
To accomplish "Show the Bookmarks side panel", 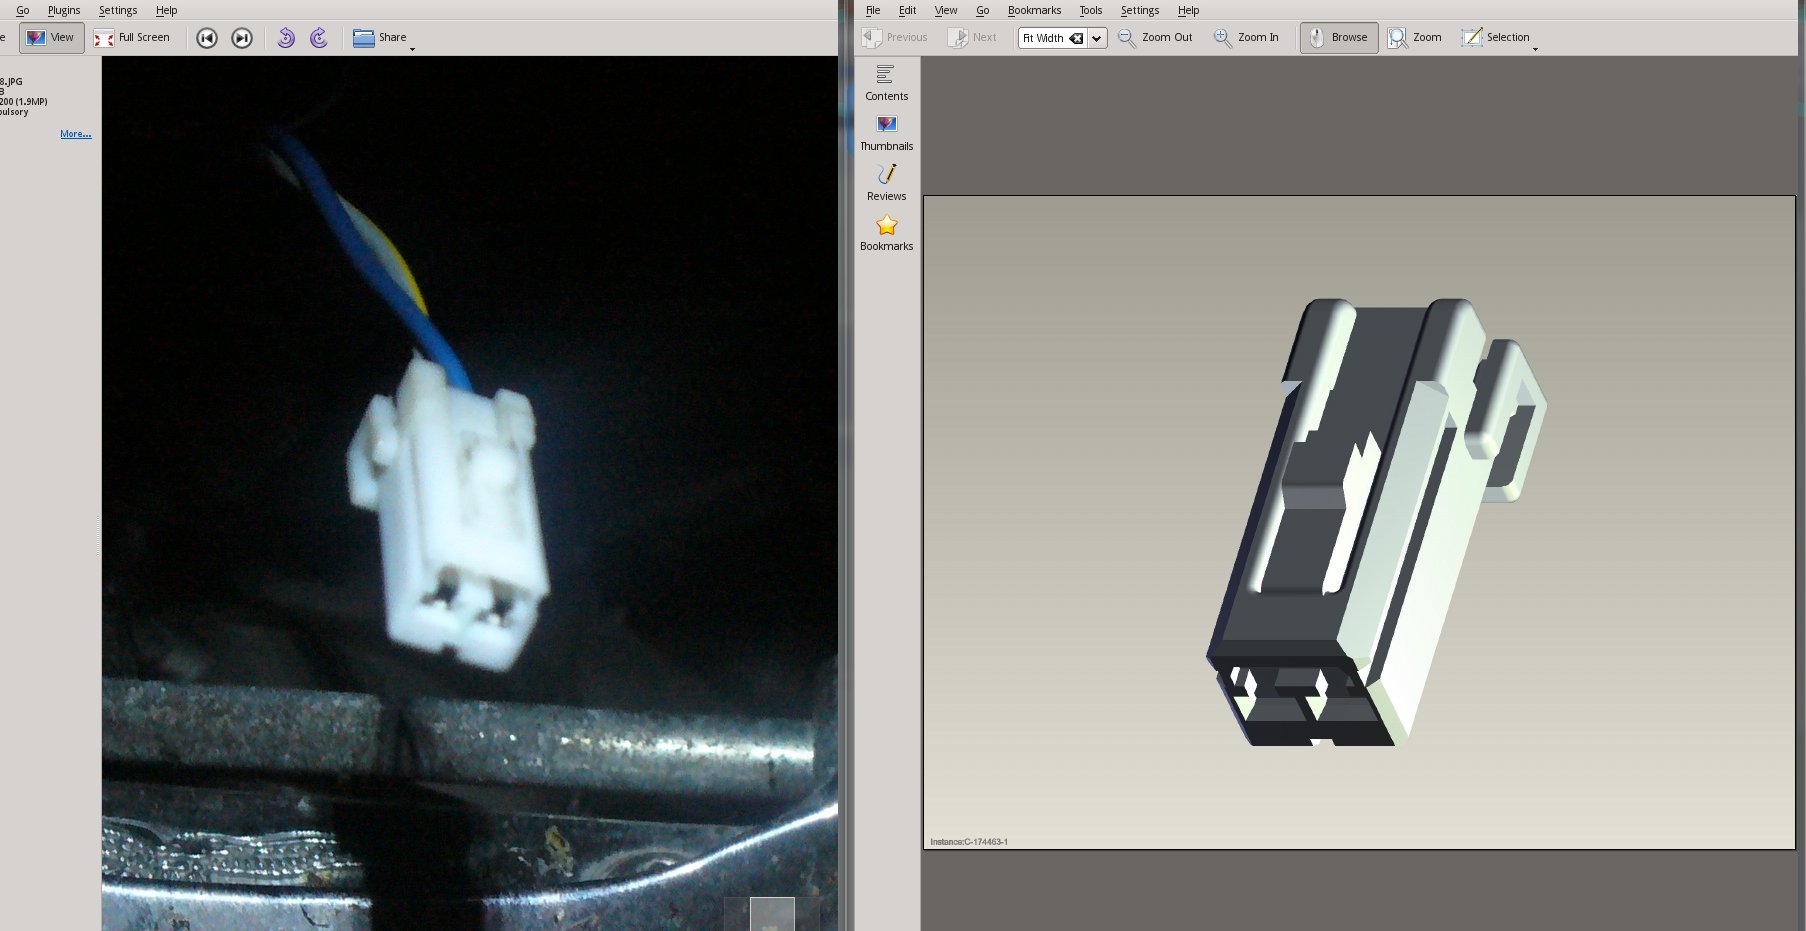I will point(887,233).
